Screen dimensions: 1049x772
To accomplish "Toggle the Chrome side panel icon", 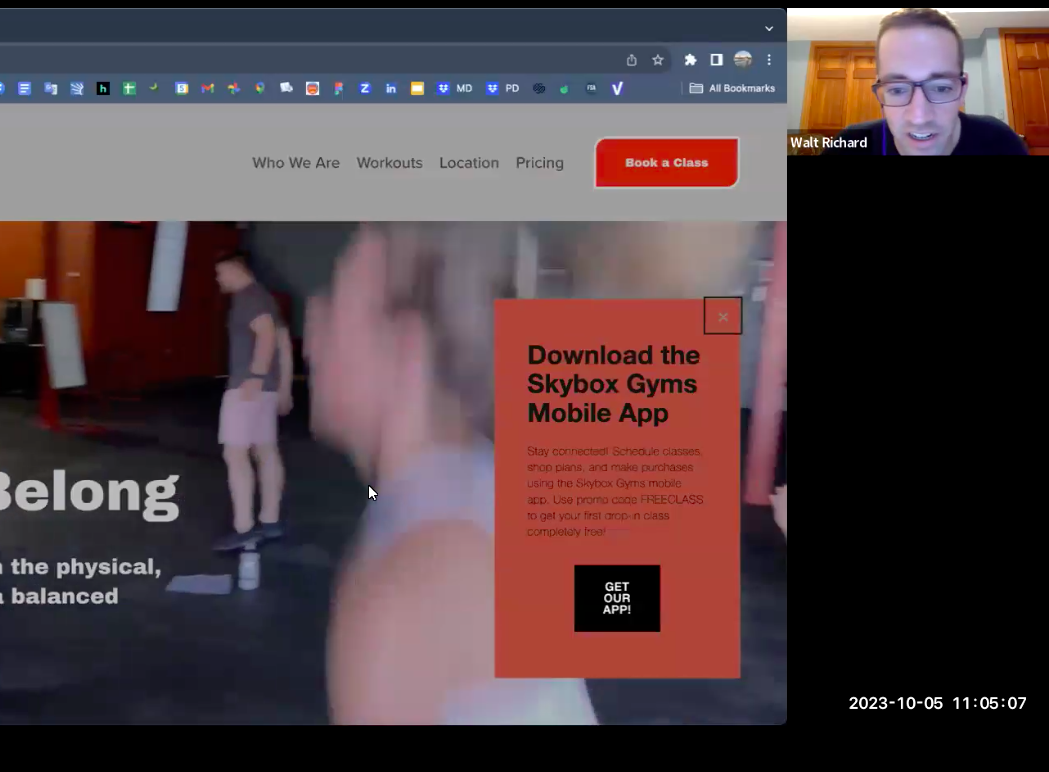I will (x=717, y=60).
